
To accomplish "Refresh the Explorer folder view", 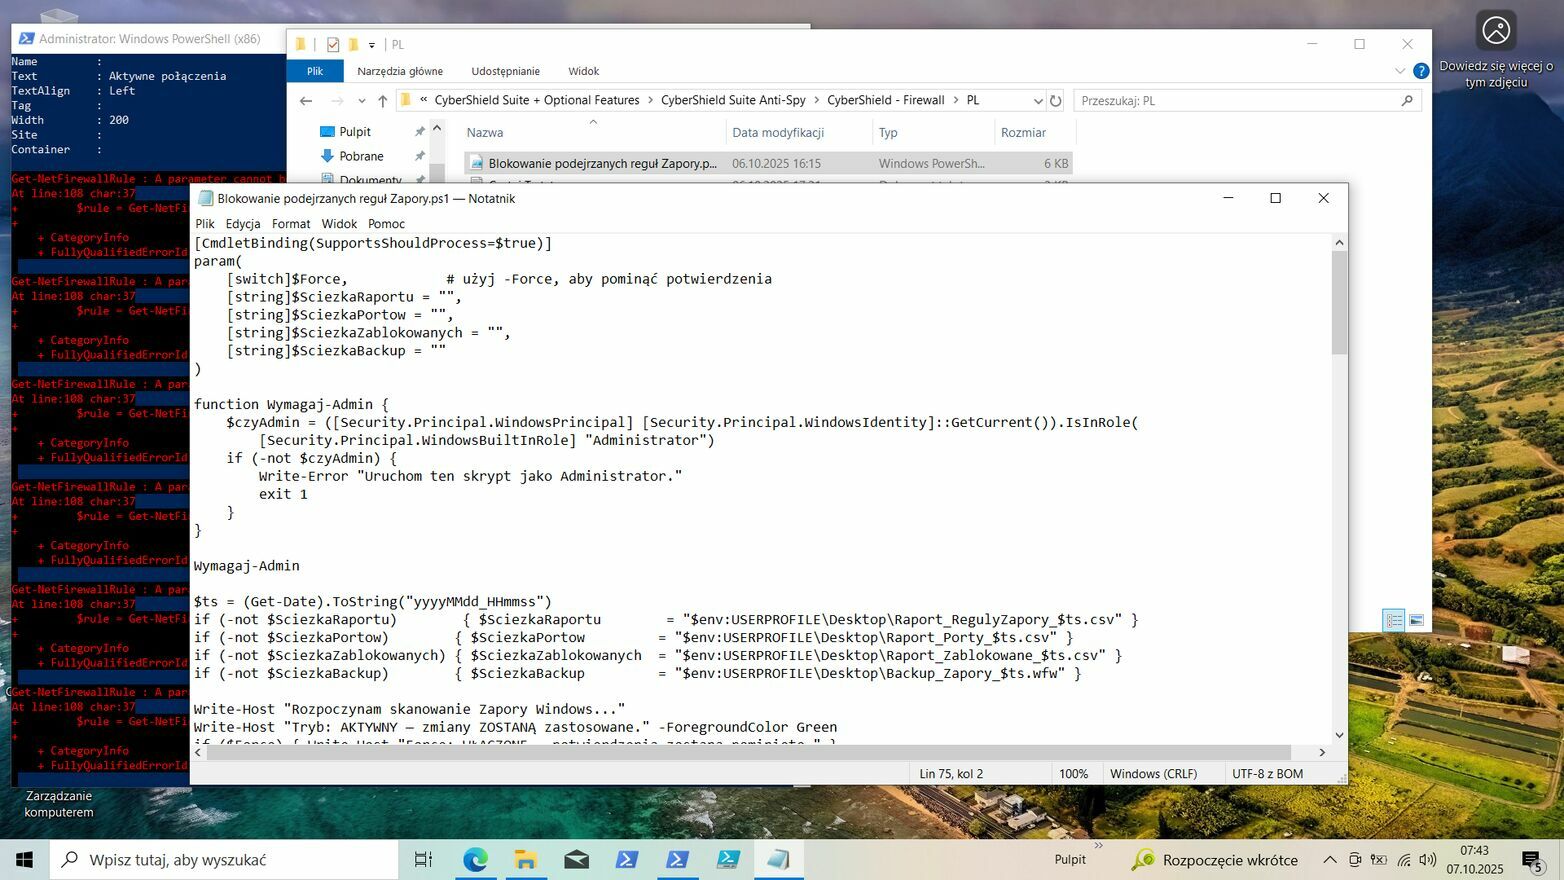I will pos(1055,101).
